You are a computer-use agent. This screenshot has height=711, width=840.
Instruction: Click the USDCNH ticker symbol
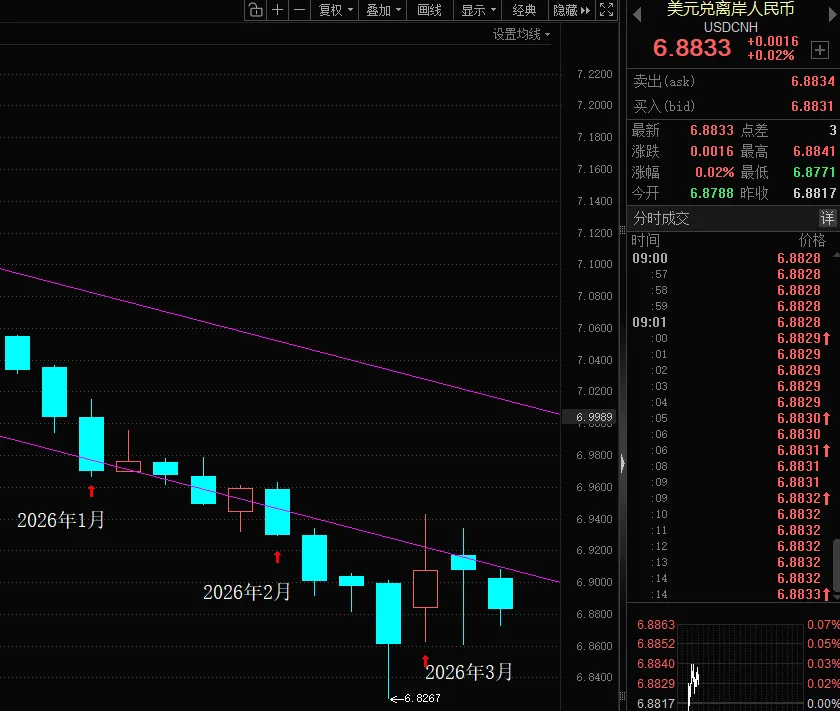[731, 27]
